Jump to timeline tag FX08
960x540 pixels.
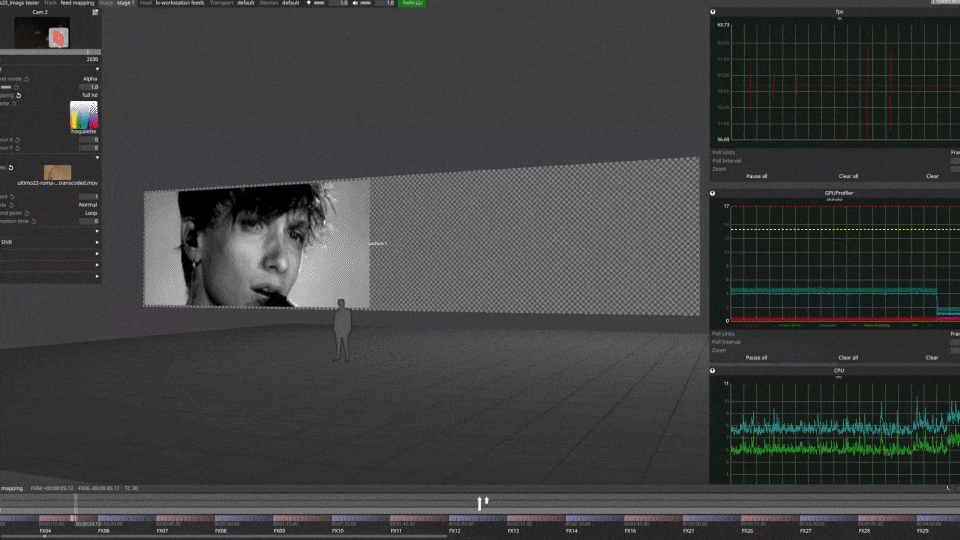pyautogui.click(x=221, y=531)
